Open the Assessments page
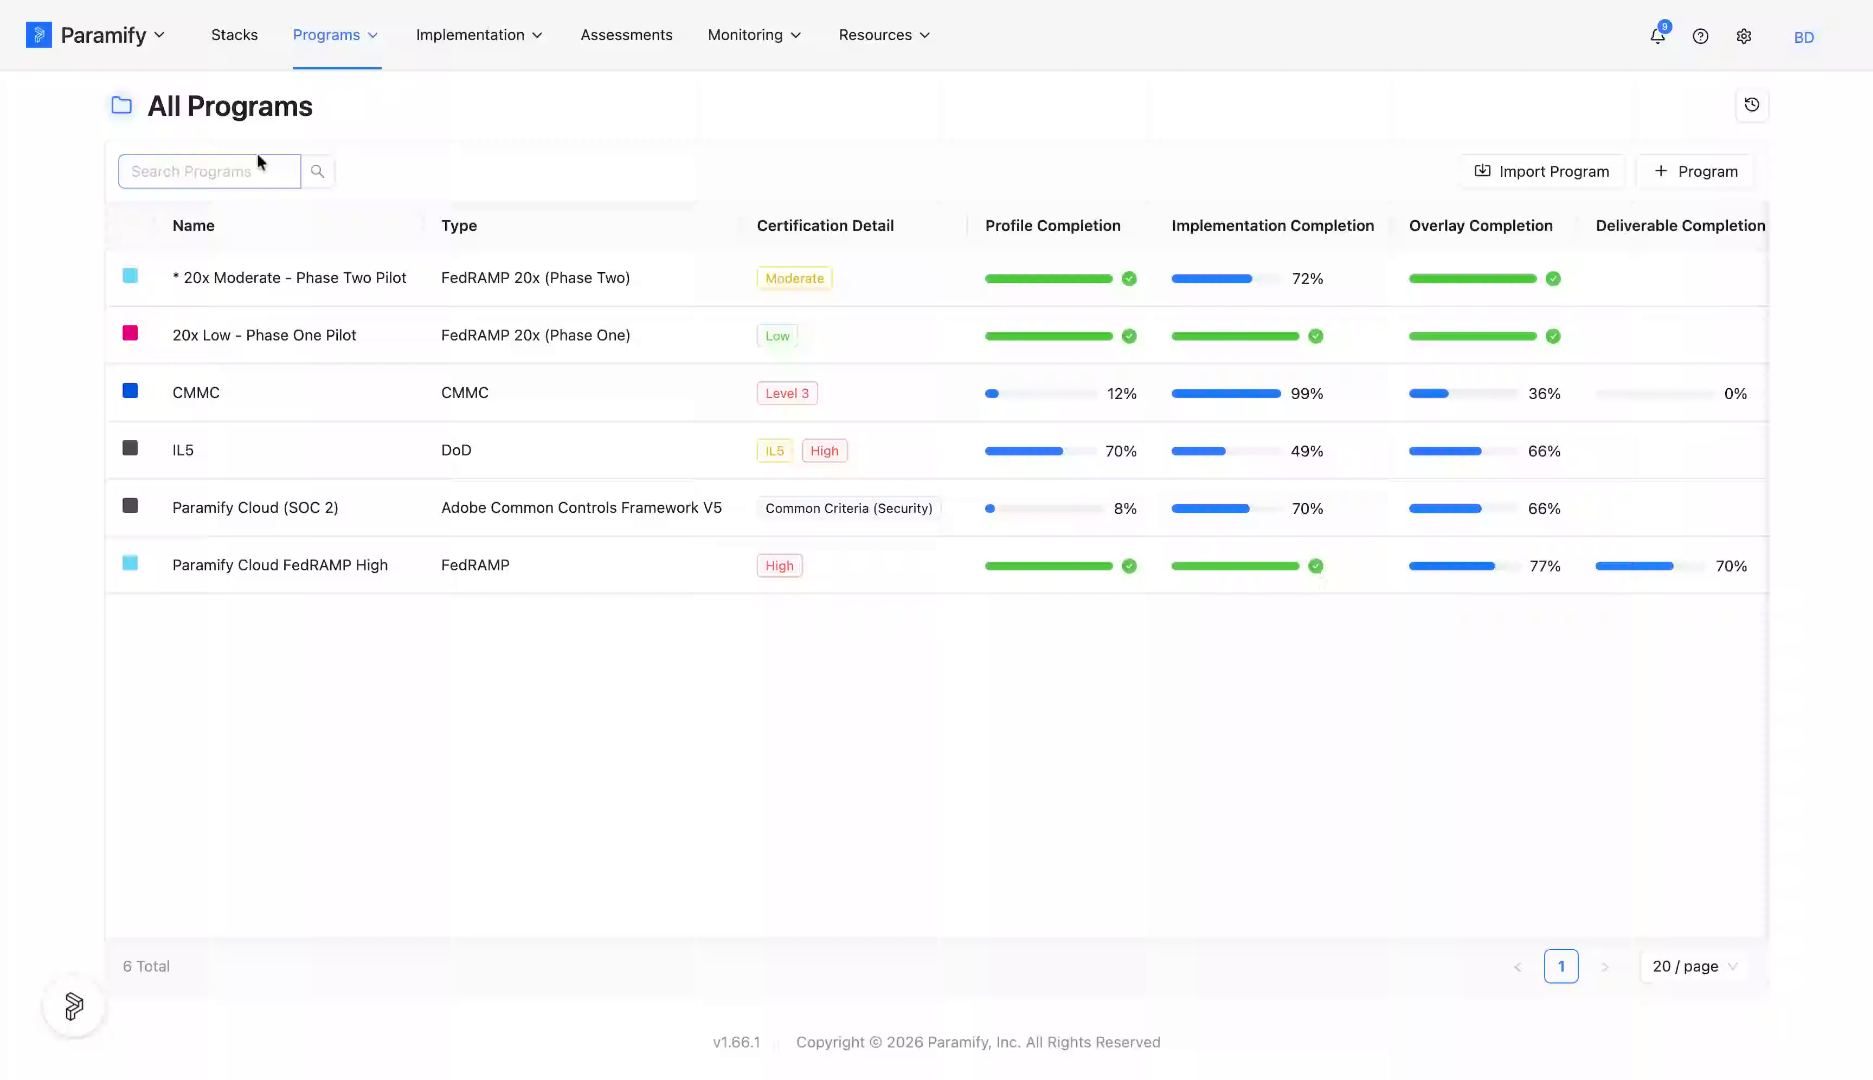The height and width of the screenshot is (1080, 1873). pyautogui.click(x=626, y=35)
